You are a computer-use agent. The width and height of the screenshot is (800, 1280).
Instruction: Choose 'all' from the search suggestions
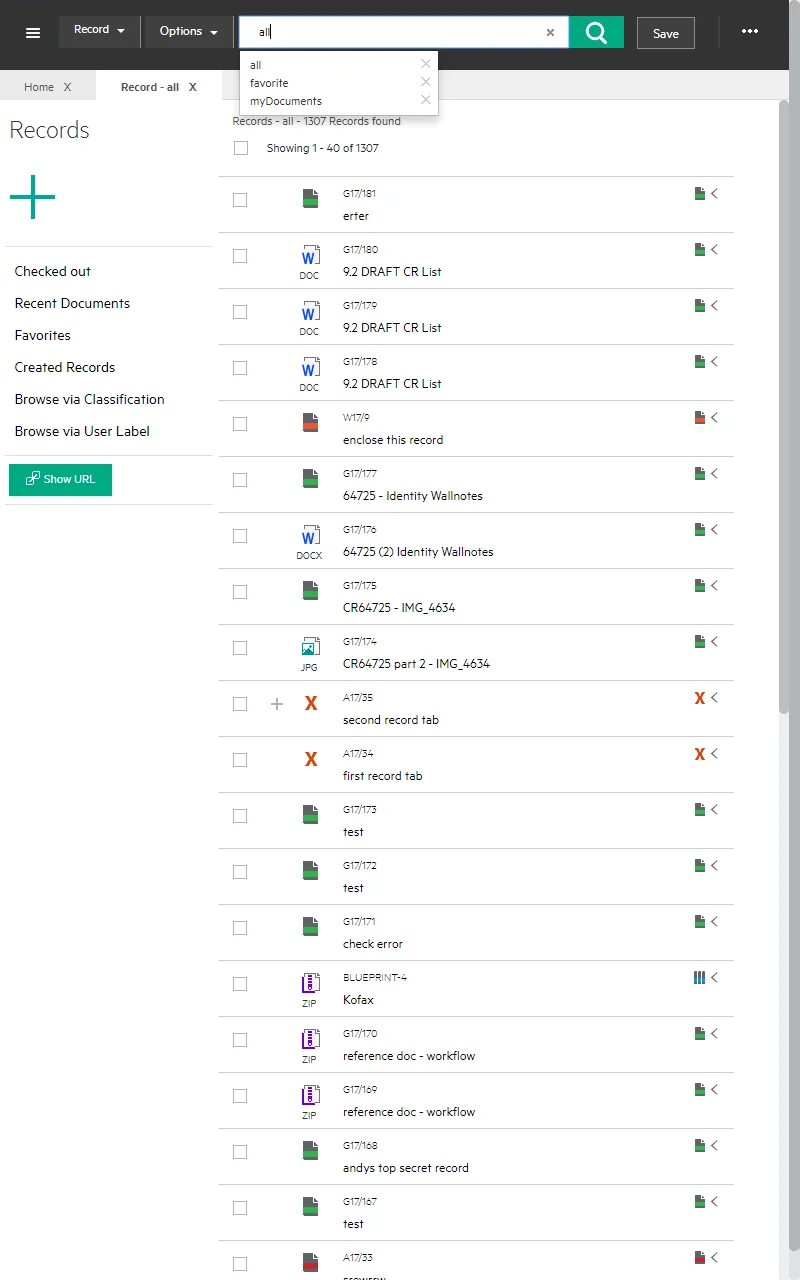click(256, 65)
